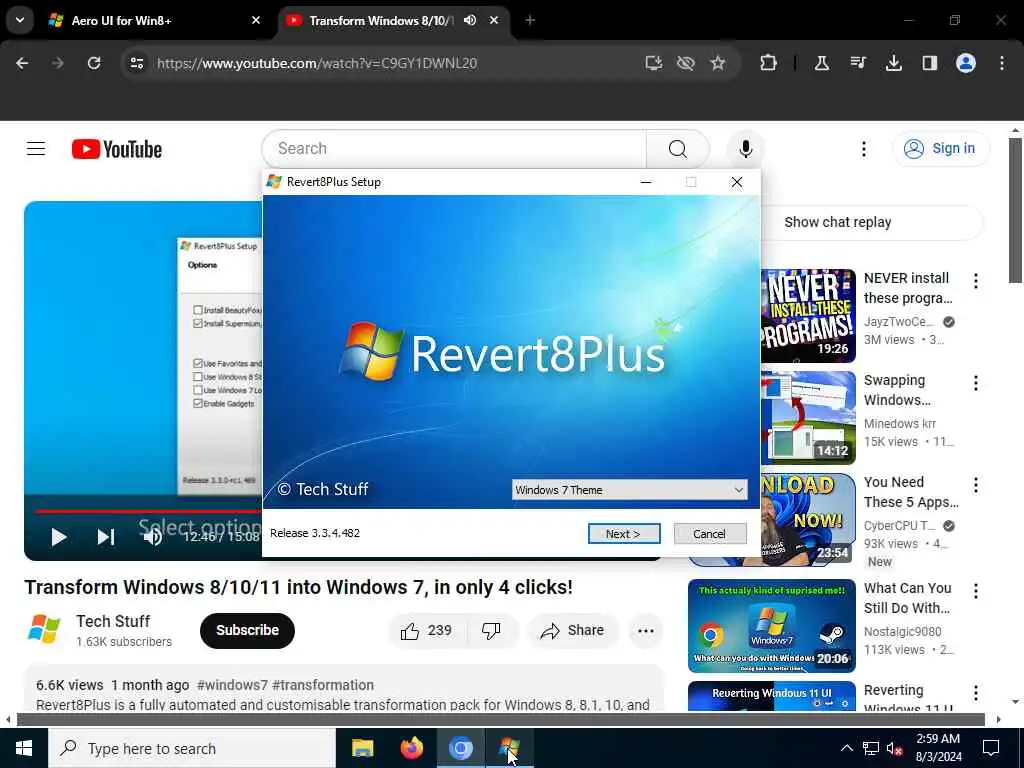Open YouTube settings three-dot icon
The image size is (1024, 768).
point(863,149)
